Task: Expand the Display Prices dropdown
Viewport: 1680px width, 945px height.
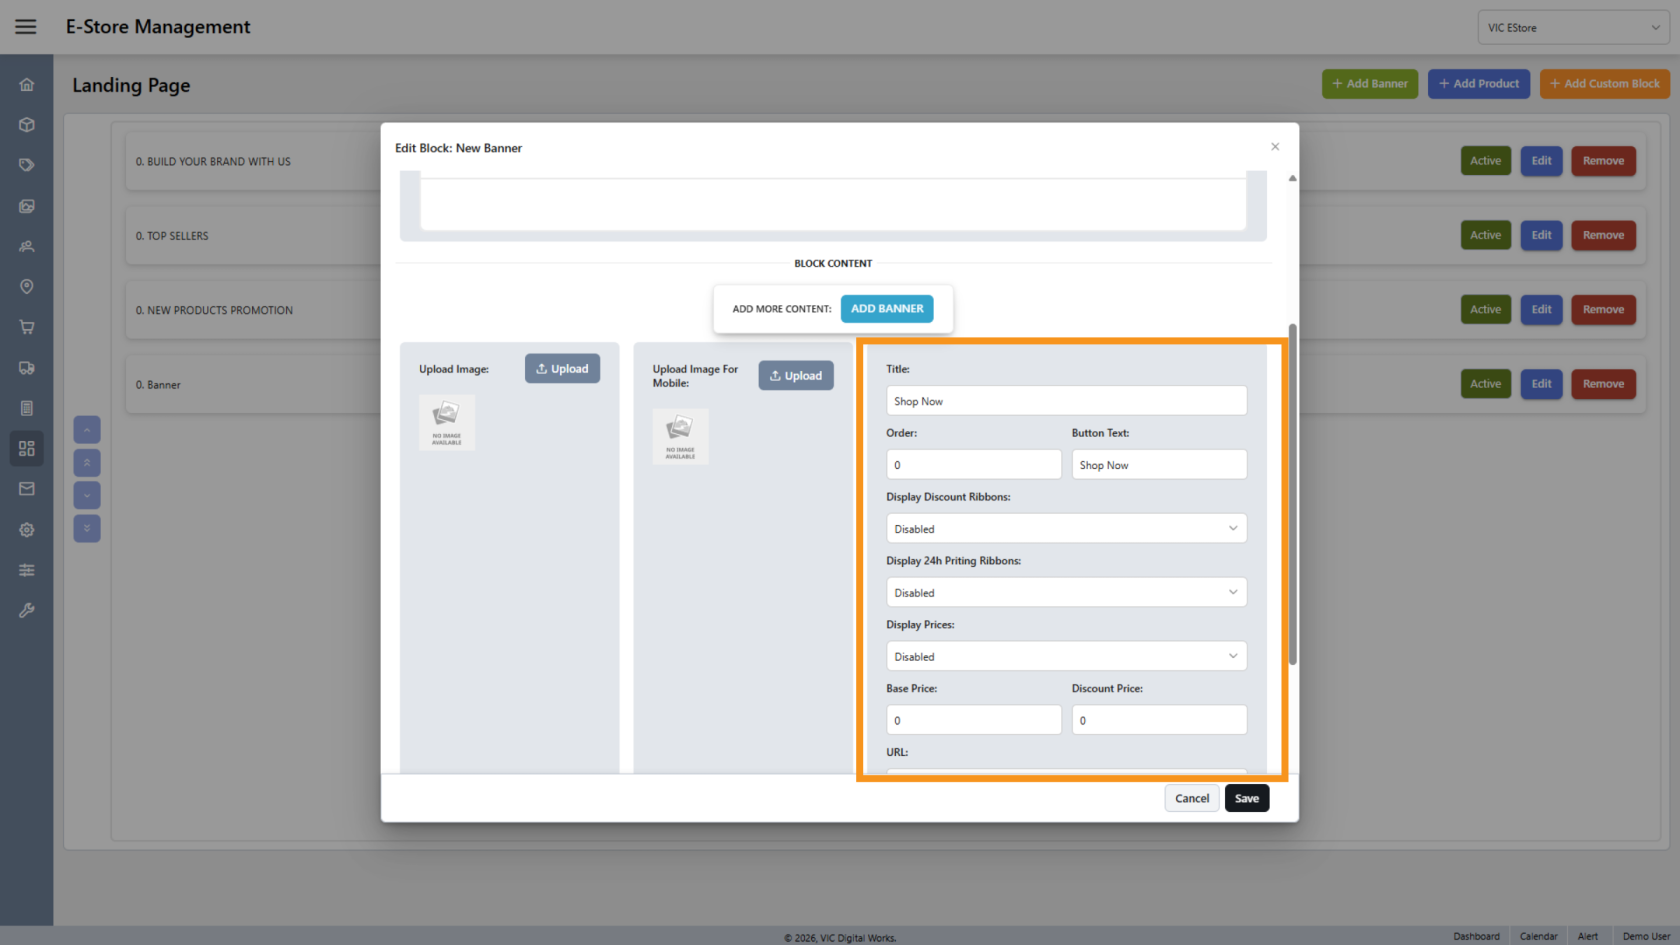Action: pos(1066,657)
